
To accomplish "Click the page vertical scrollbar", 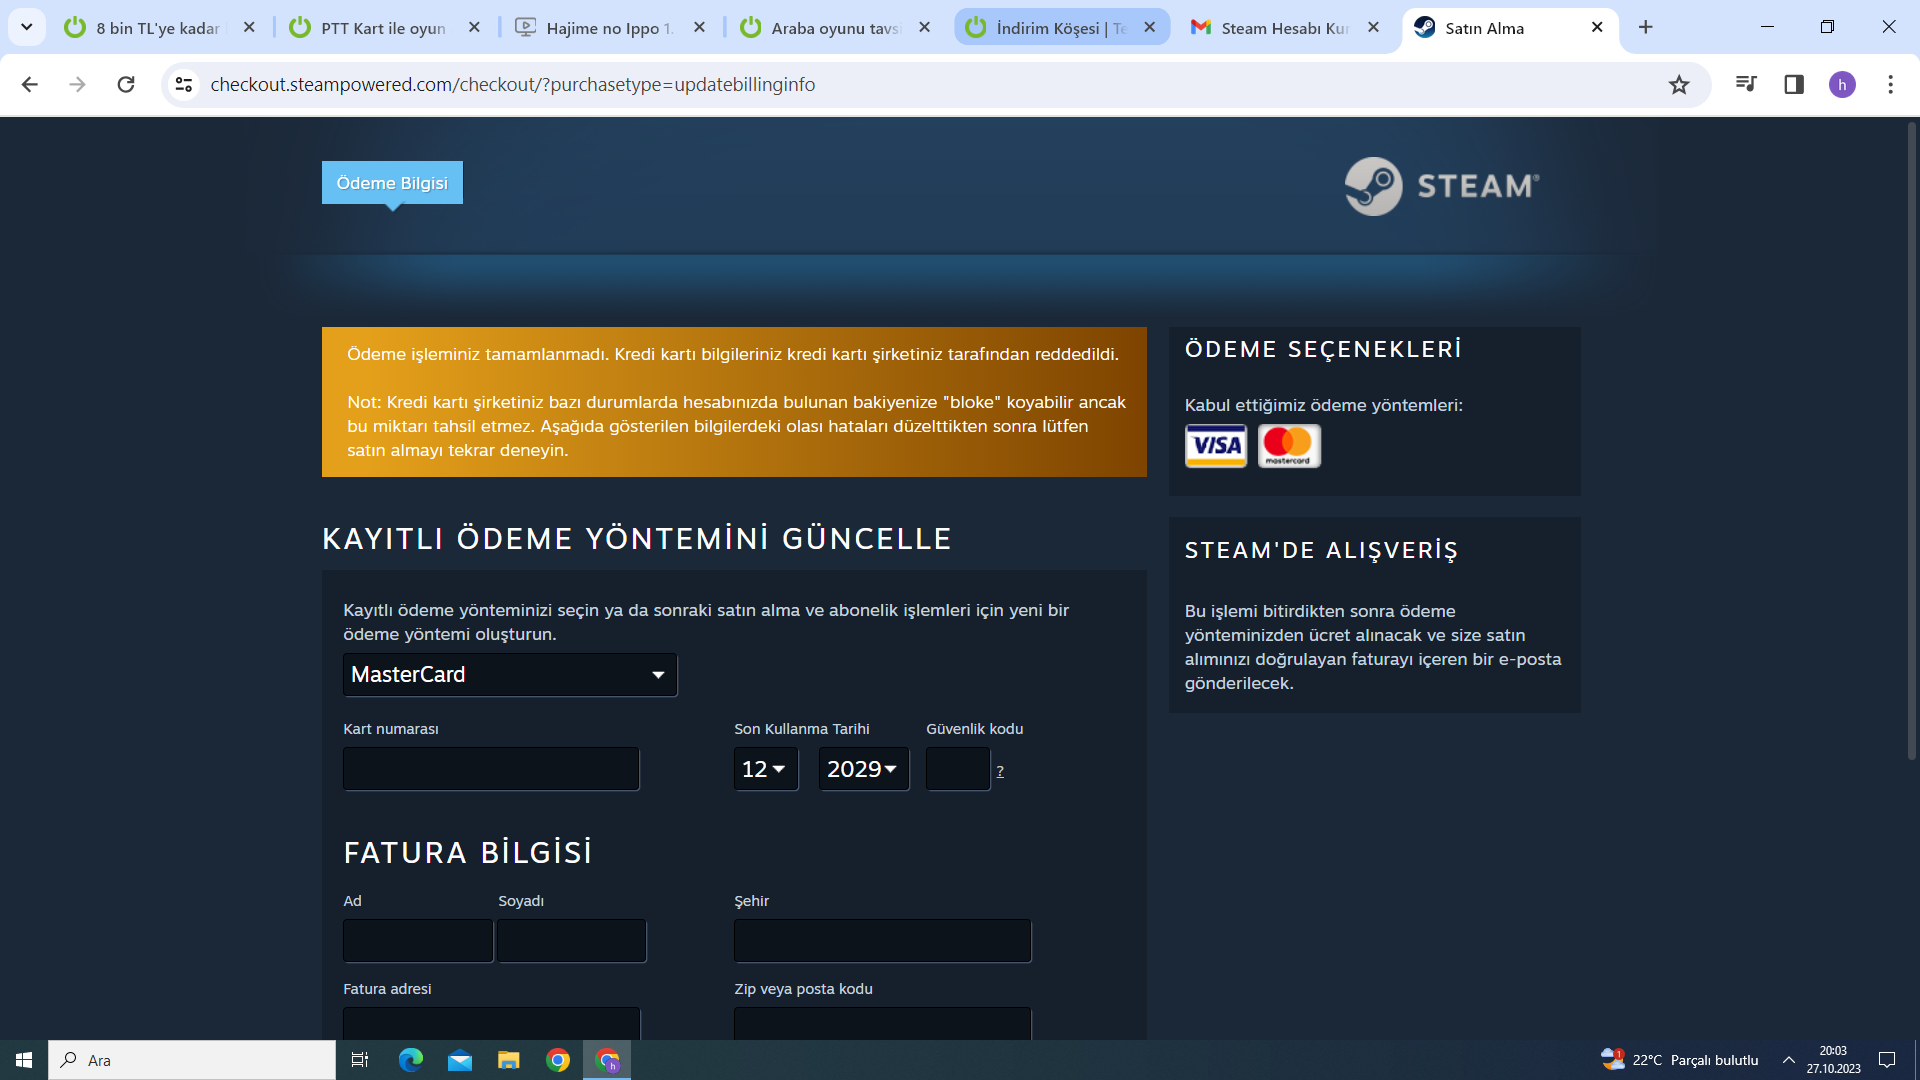I will tap(1911, 440).
